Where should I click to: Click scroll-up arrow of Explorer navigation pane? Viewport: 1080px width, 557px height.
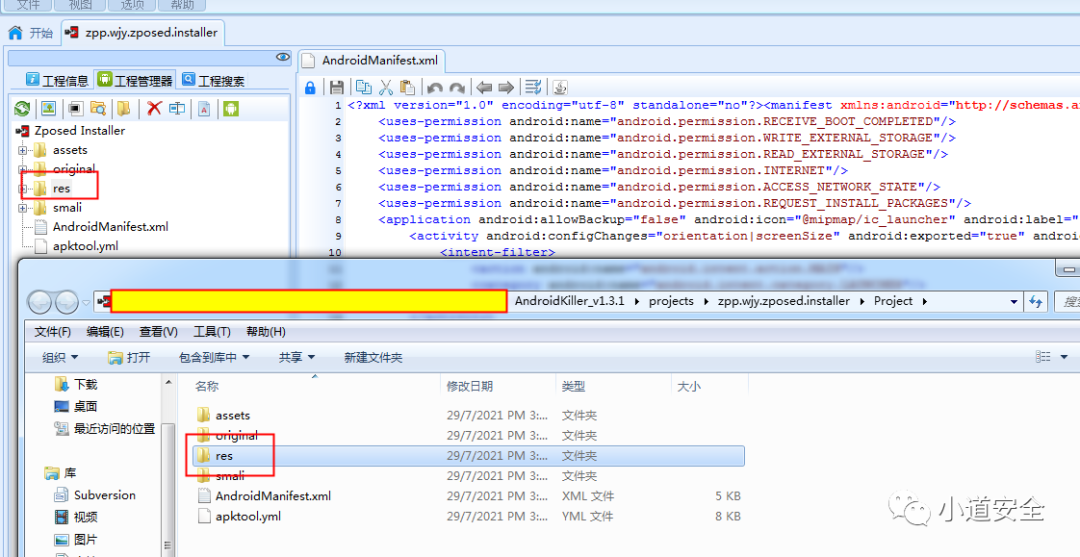point(168,382)
